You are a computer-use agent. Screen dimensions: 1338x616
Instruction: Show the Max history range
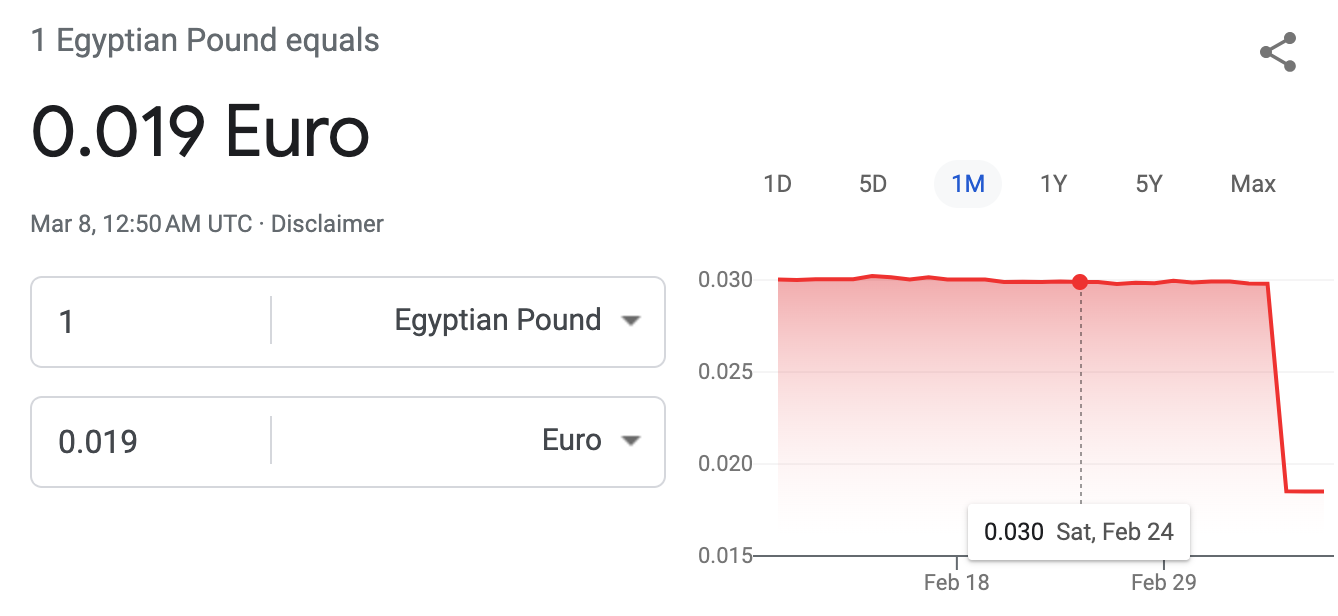(1253, 184)
